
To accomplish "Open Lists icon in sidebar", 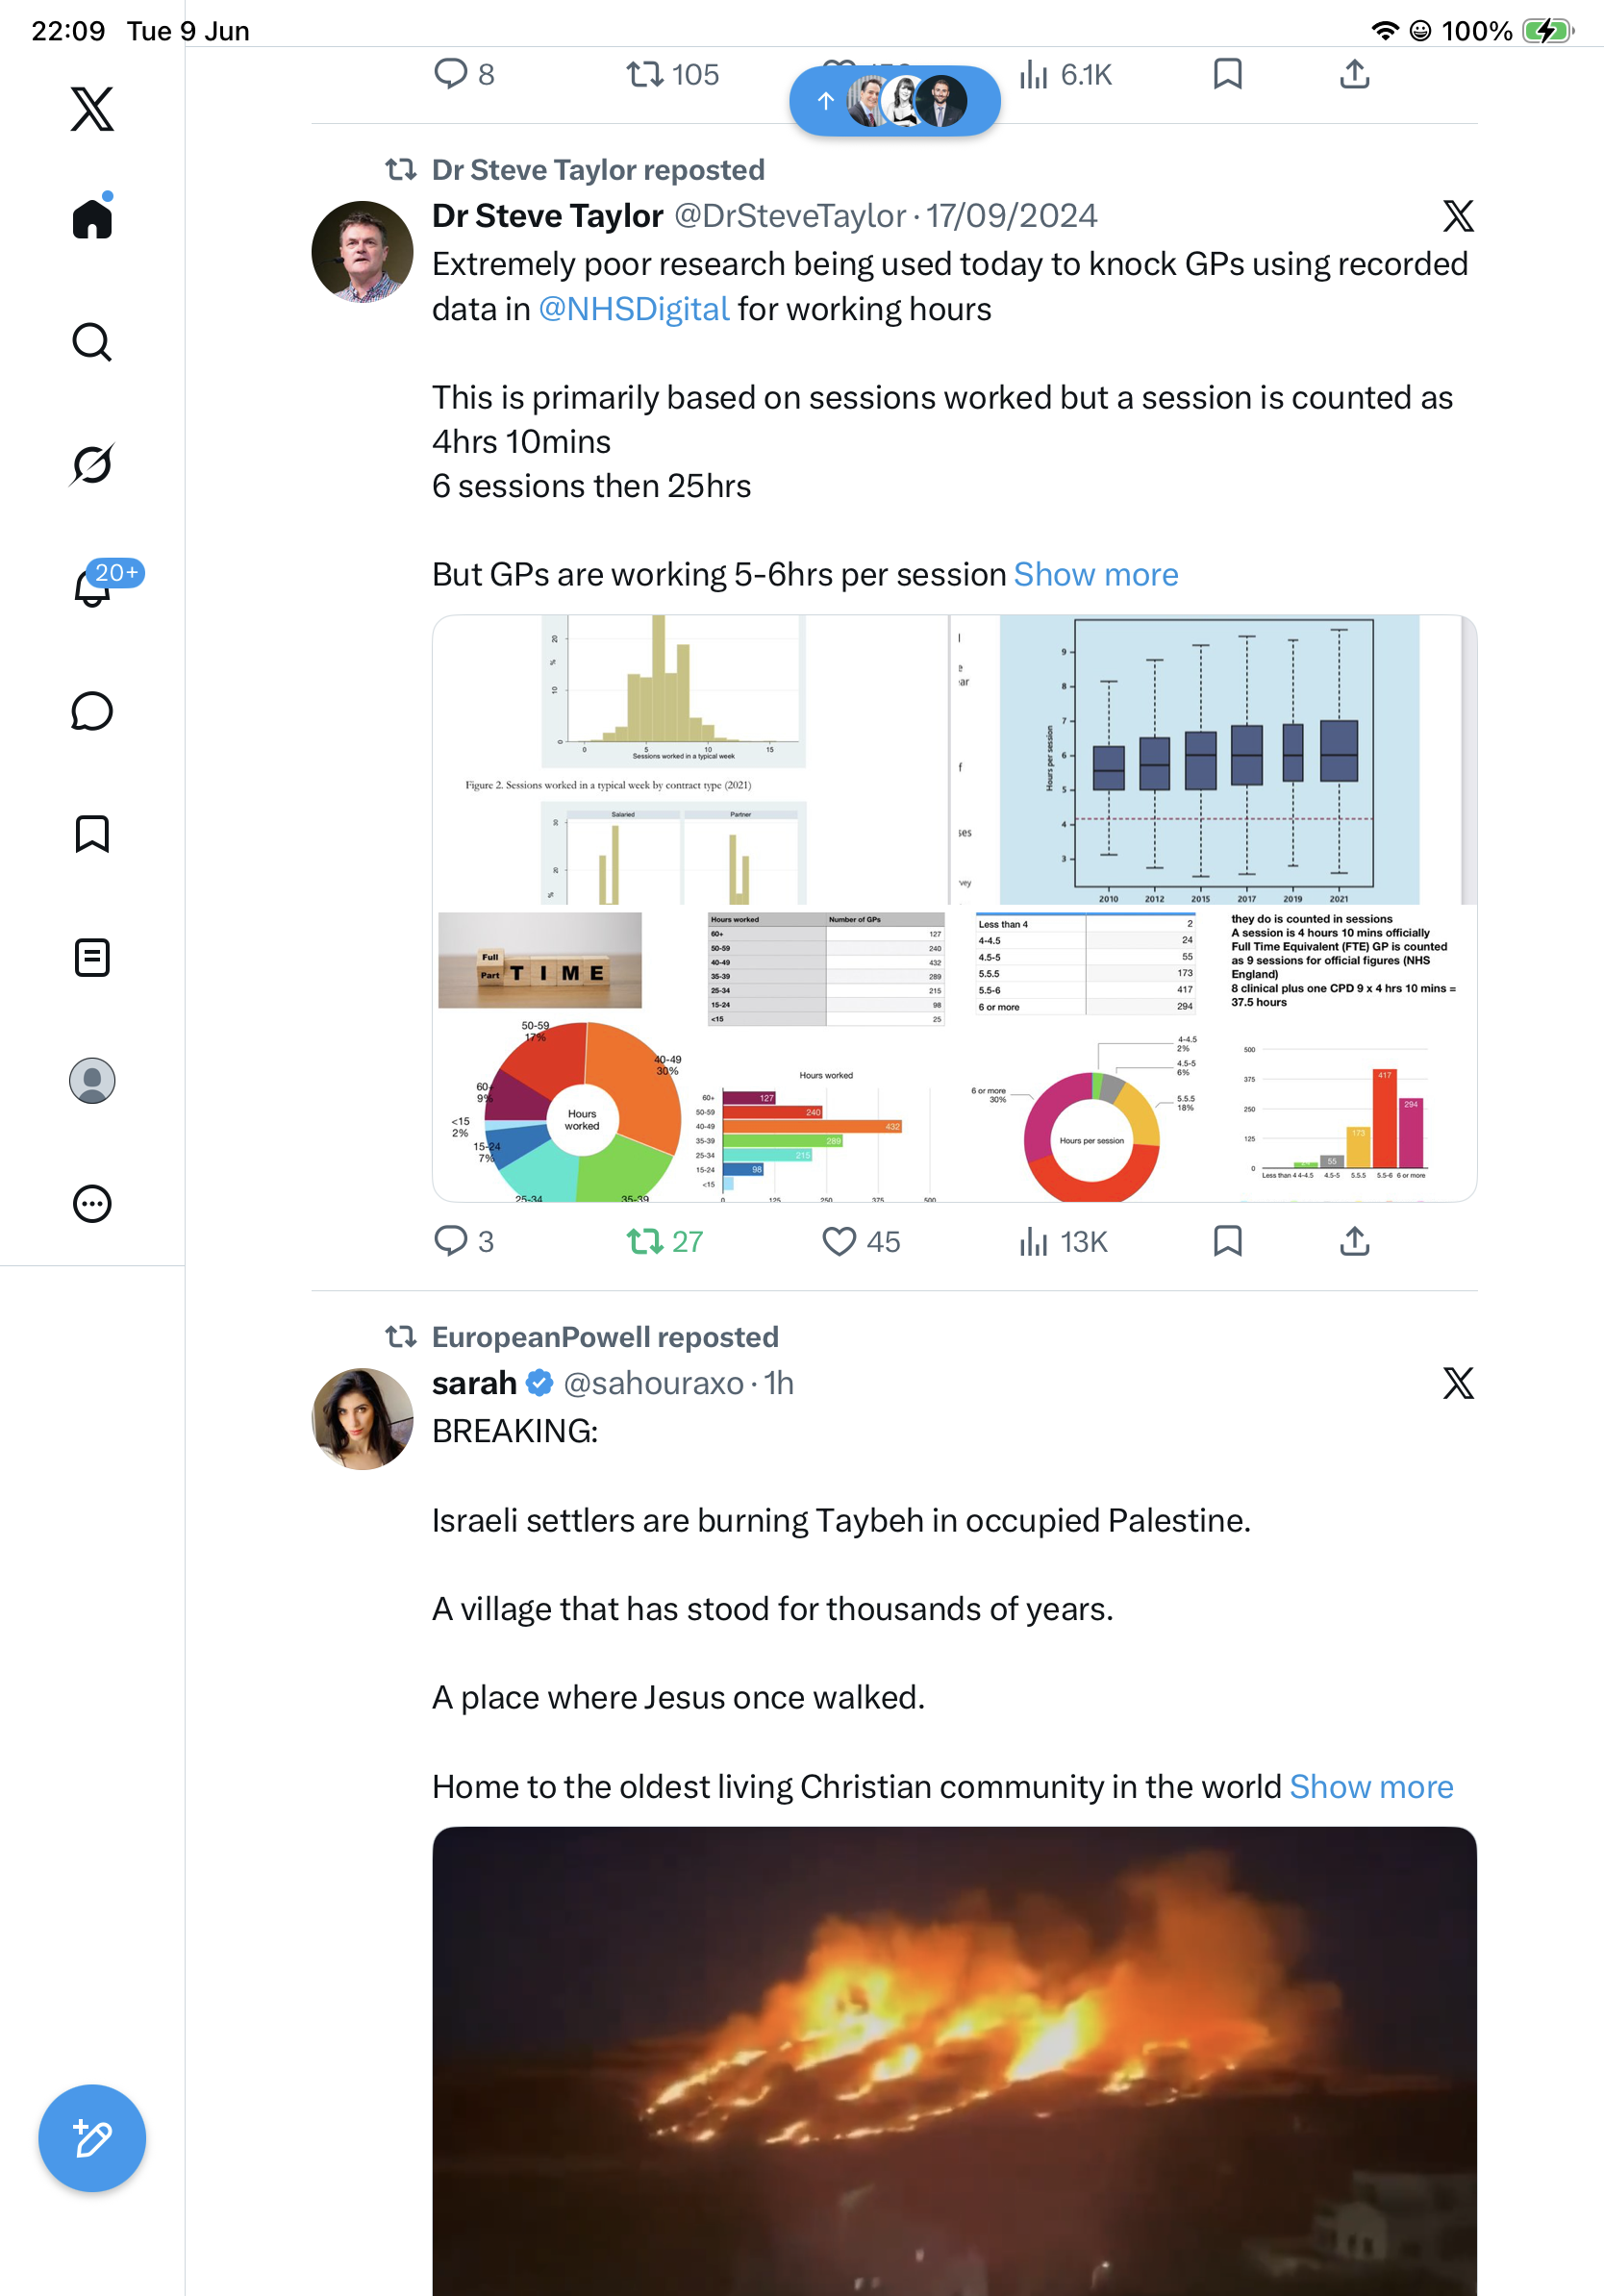I will click(92, 957).
